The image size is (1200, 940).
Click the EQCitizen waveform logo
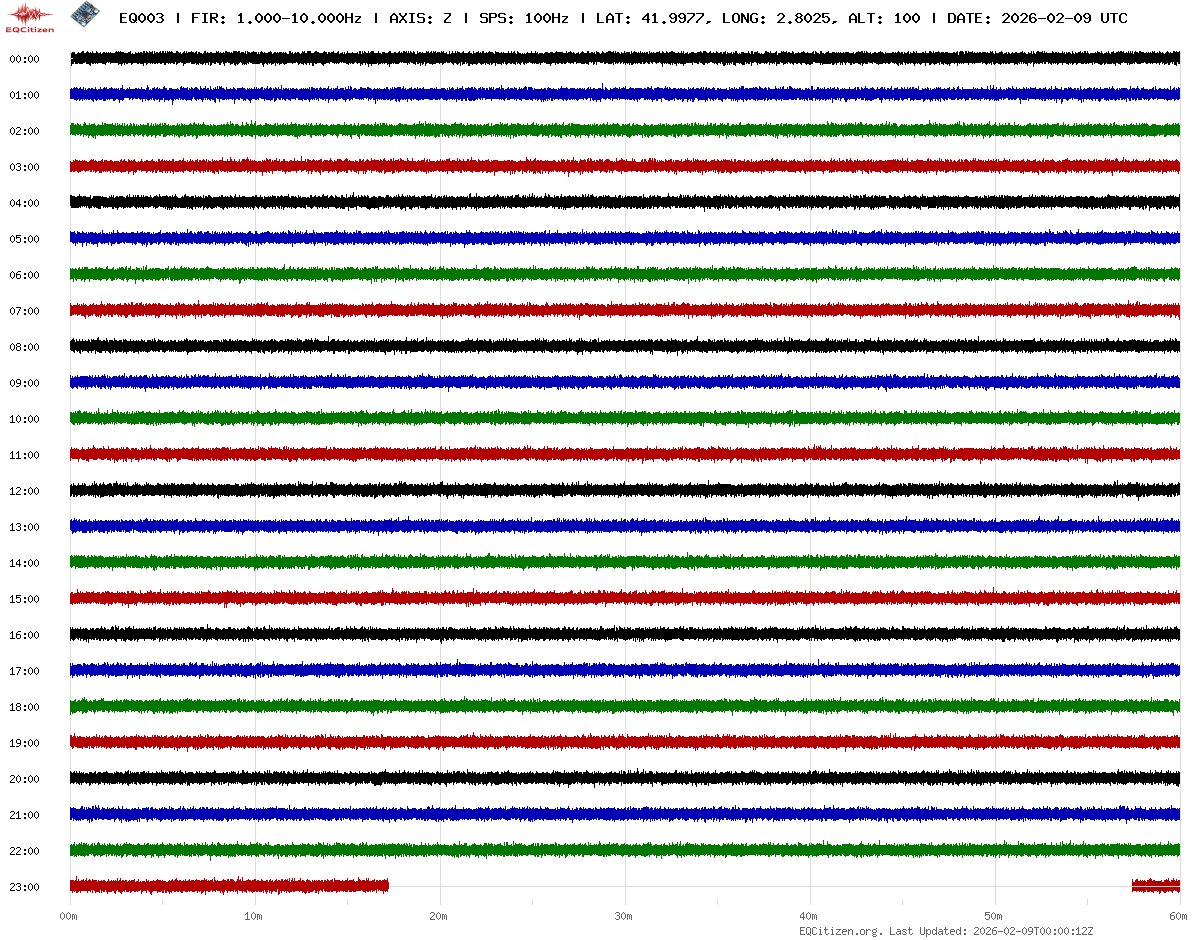[x=31, y=16]
